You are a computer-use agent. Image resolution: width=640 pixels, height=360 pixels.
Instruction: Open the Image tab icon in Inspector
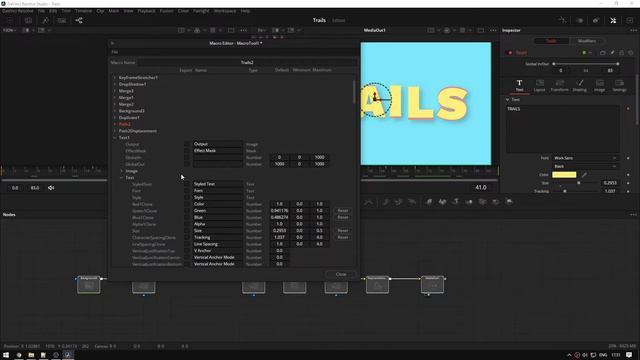(x=599, y=85)
